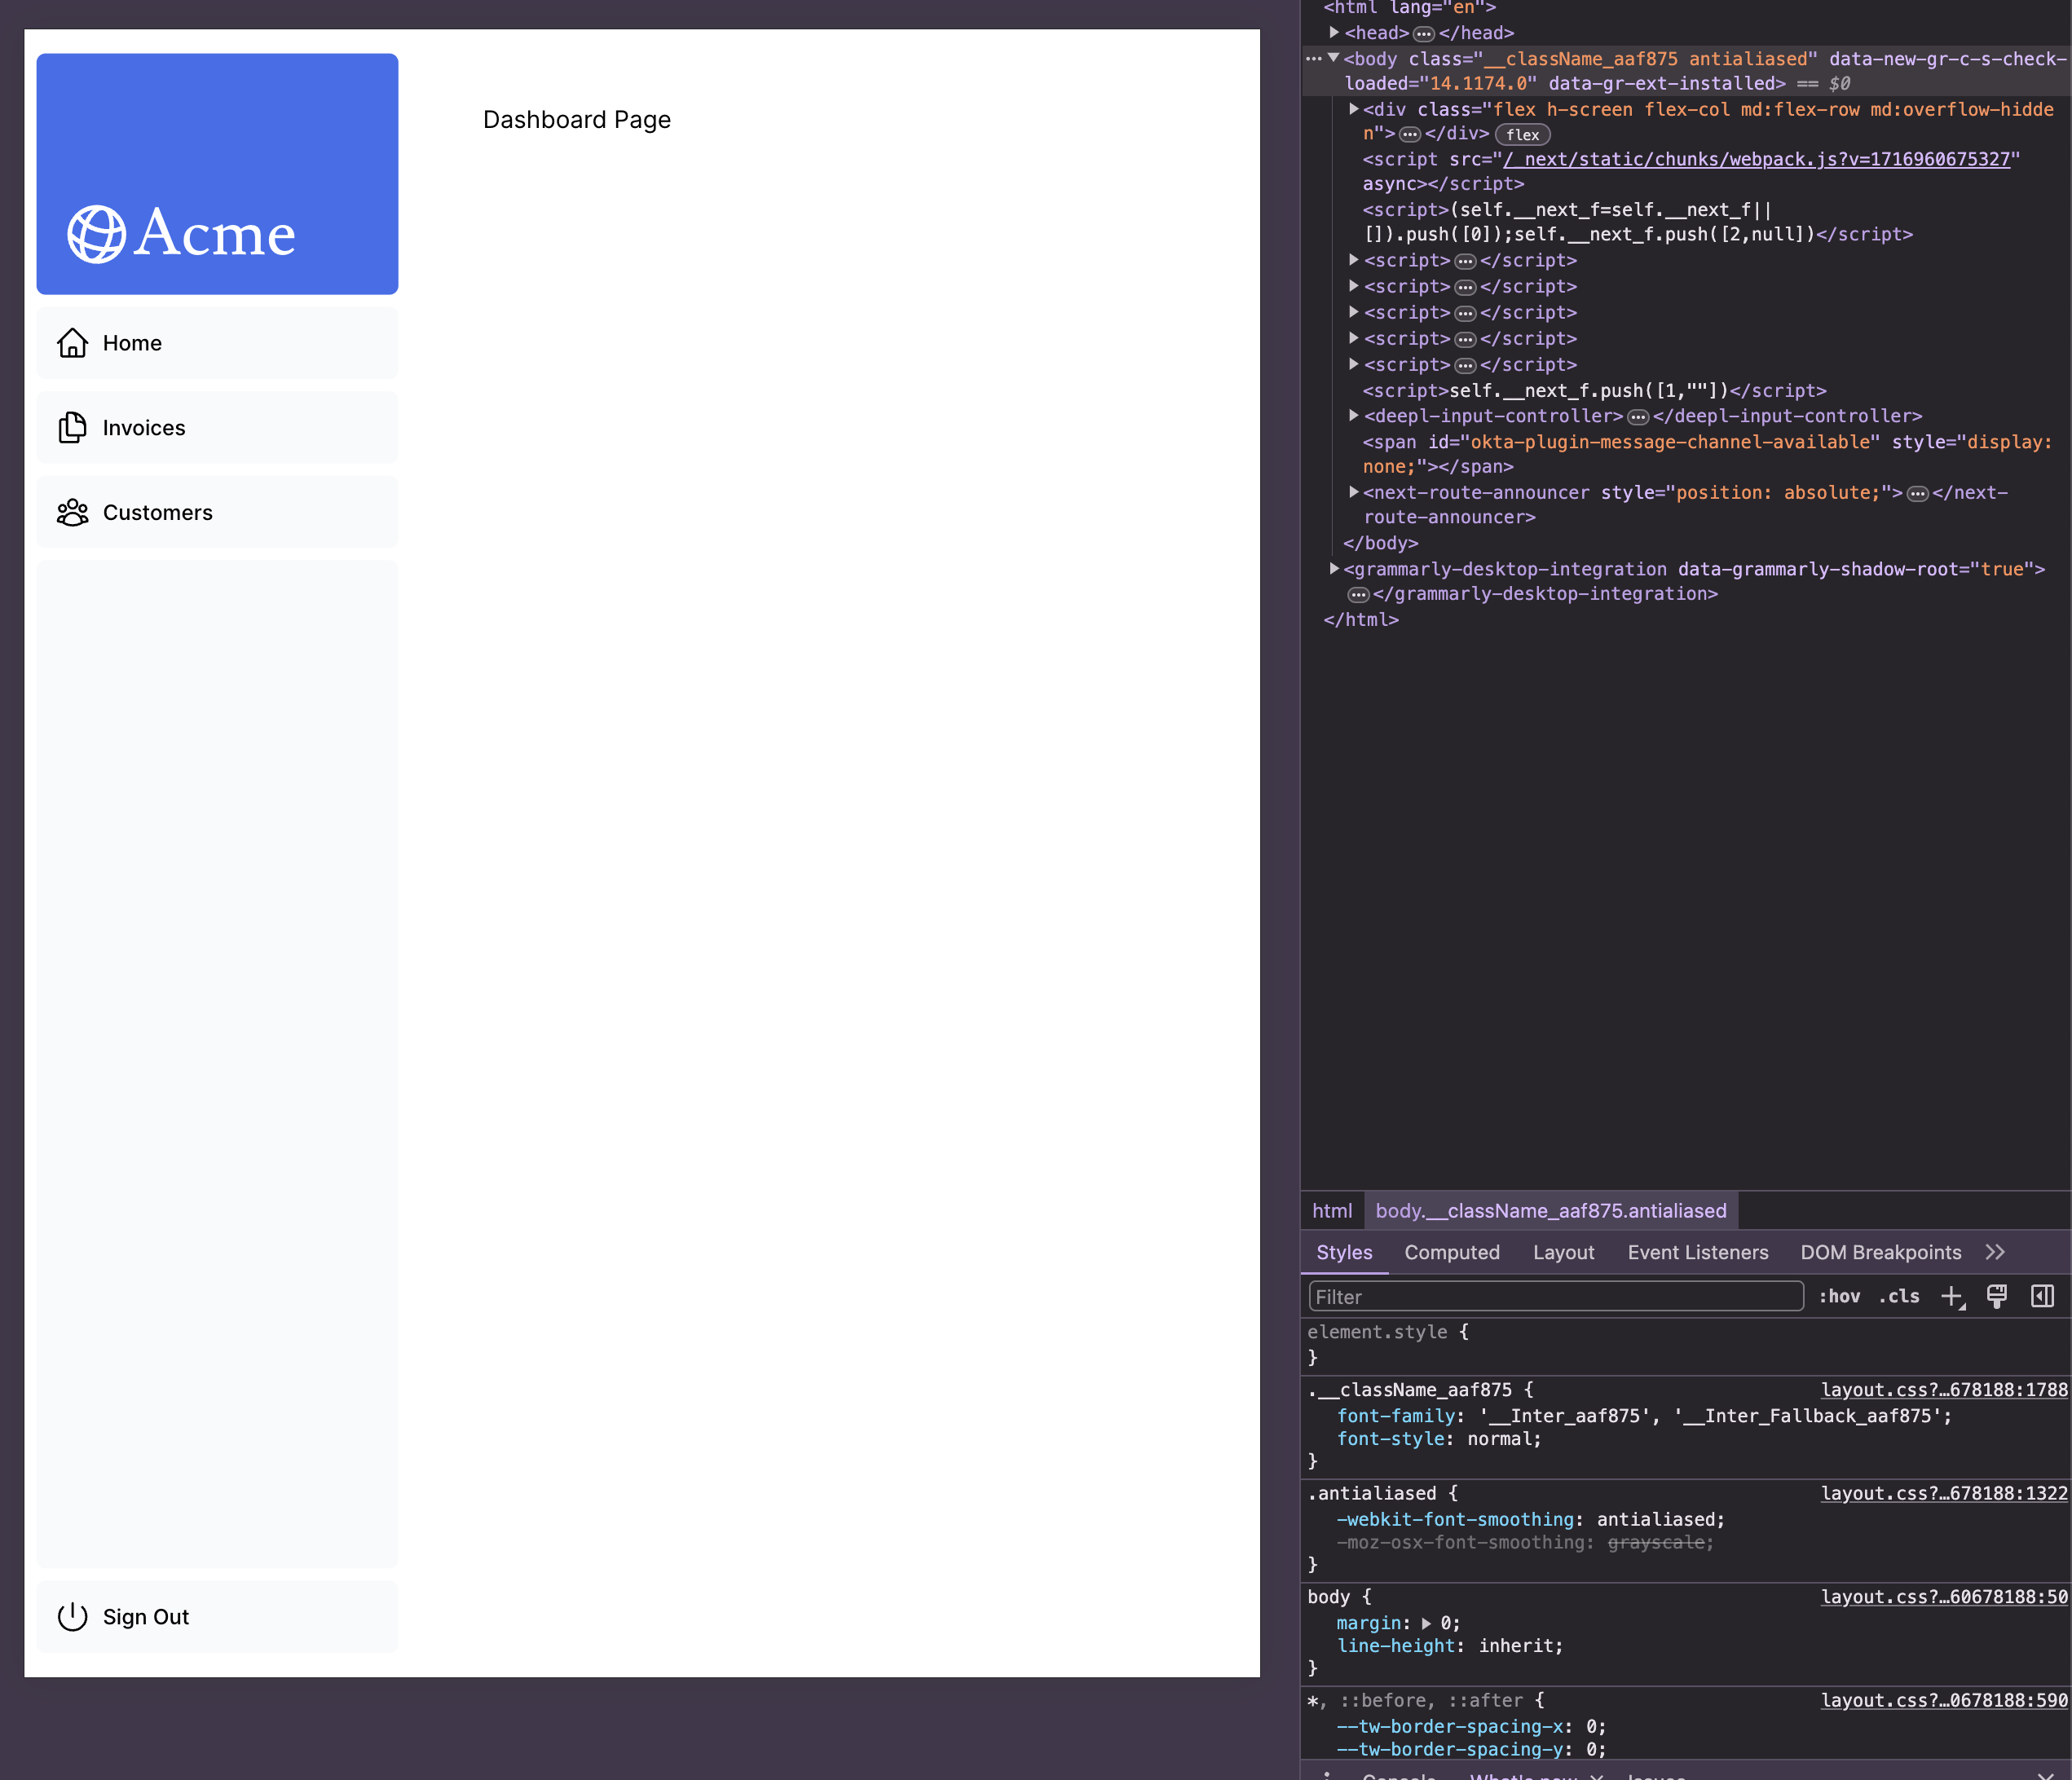The height and width of the screenshot is (1780, 2072).
Task: Click the Sign Out power icon
Action: pyautogui.click(x=72, y=1617)
